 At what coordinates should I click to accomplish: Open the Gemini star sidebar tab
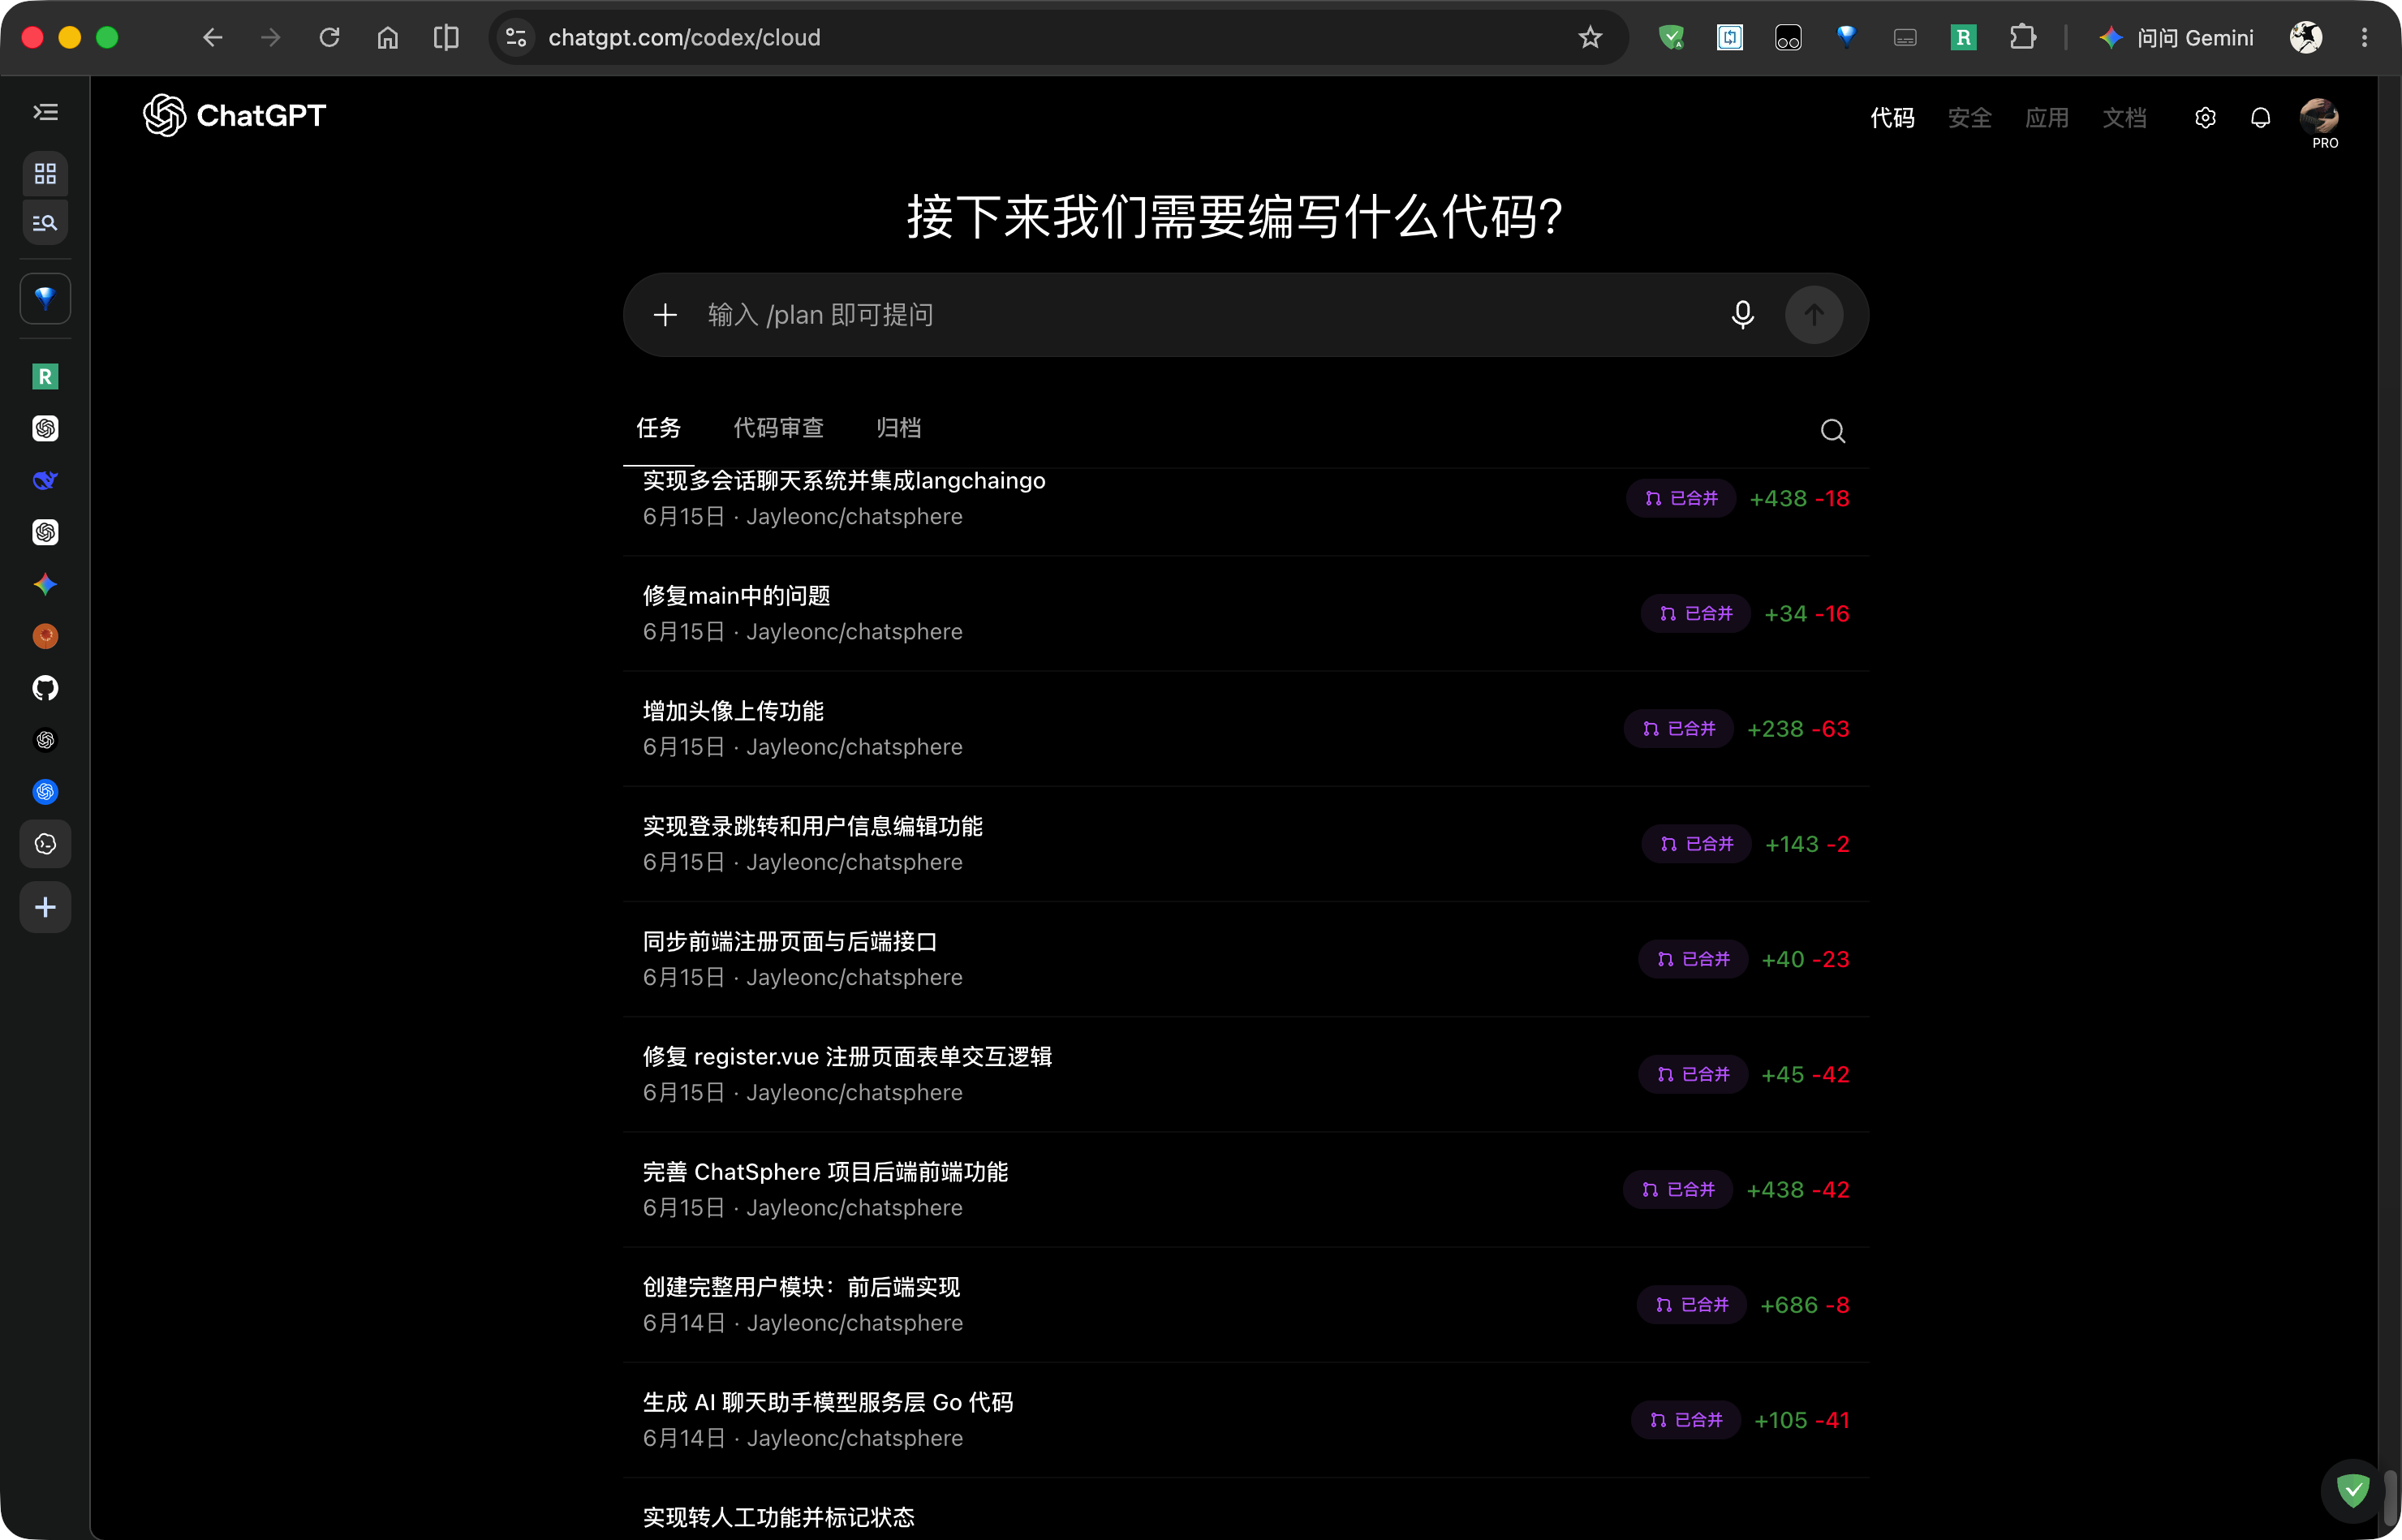pos(45,584)
